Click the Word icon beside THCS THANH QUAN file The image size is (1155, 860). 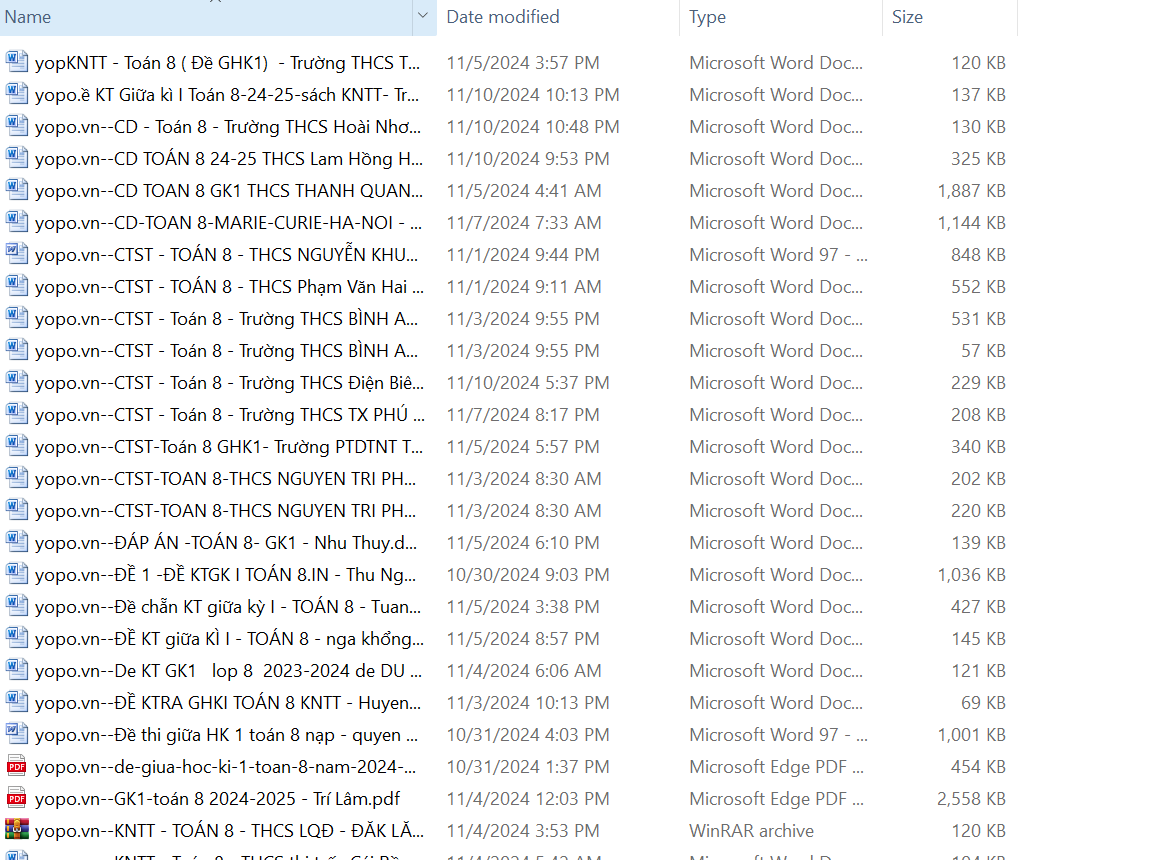17,190
